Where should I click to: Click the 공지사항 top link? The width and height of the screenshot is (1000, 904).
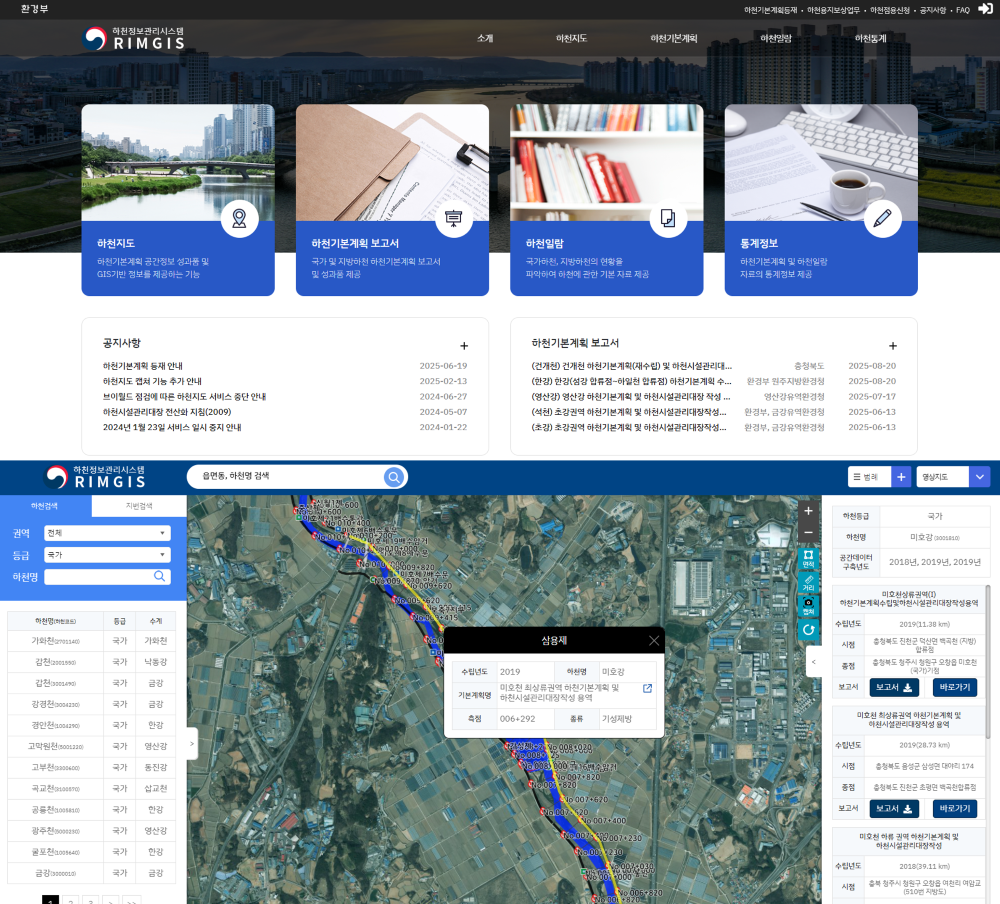click(x=932, y=10)
